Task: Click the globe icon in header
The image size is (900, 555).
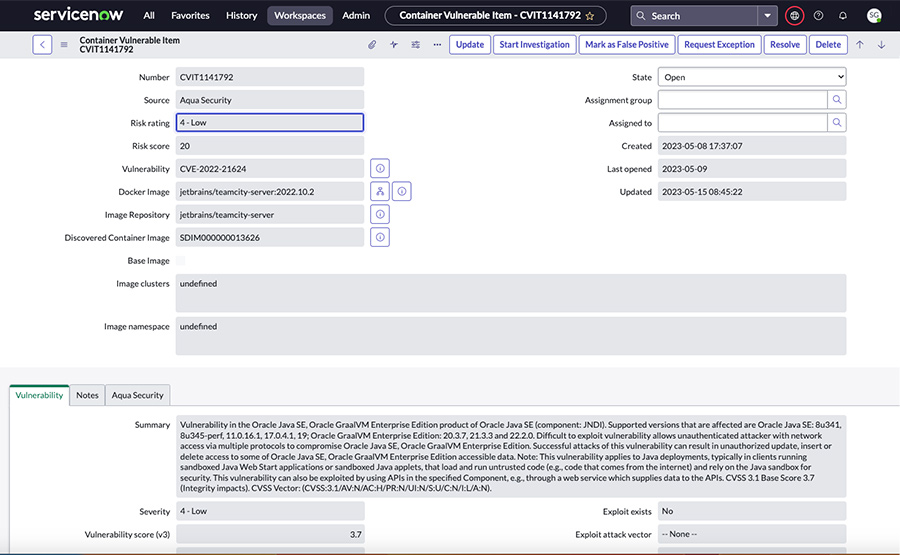Action: point(794,16)
